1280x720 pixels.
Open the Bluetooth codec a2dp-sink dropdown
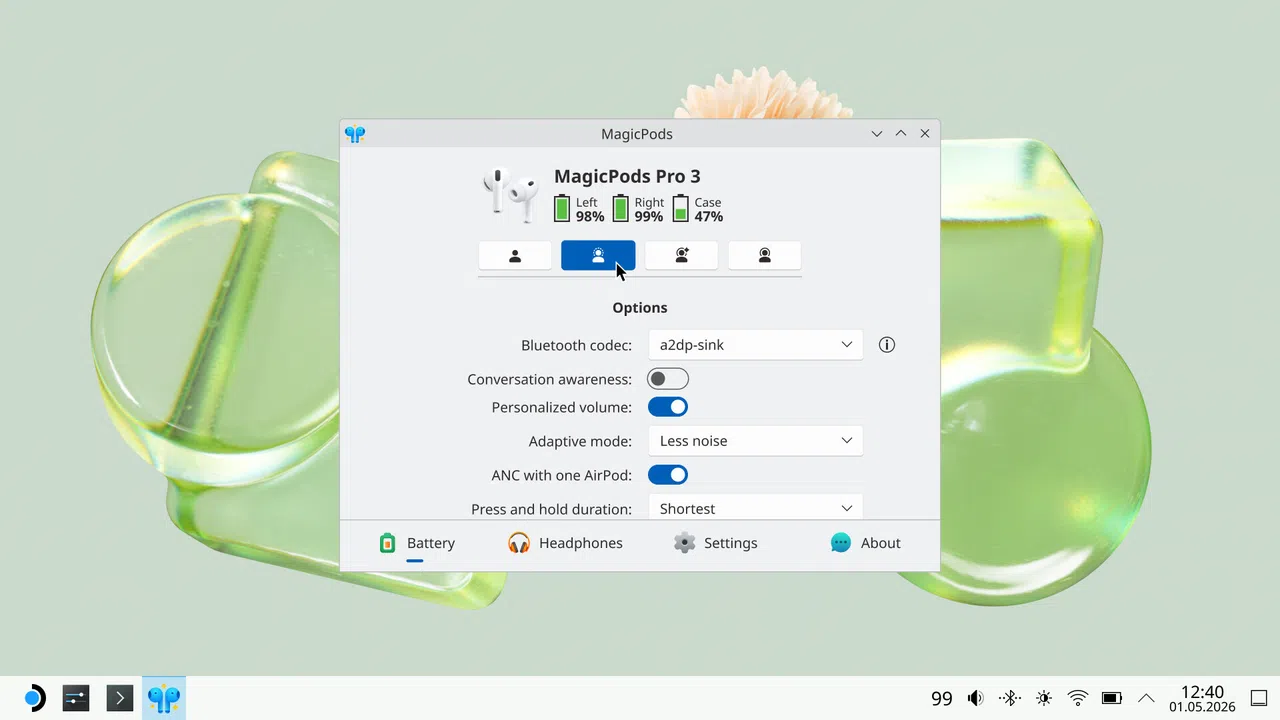click(756, 345)
